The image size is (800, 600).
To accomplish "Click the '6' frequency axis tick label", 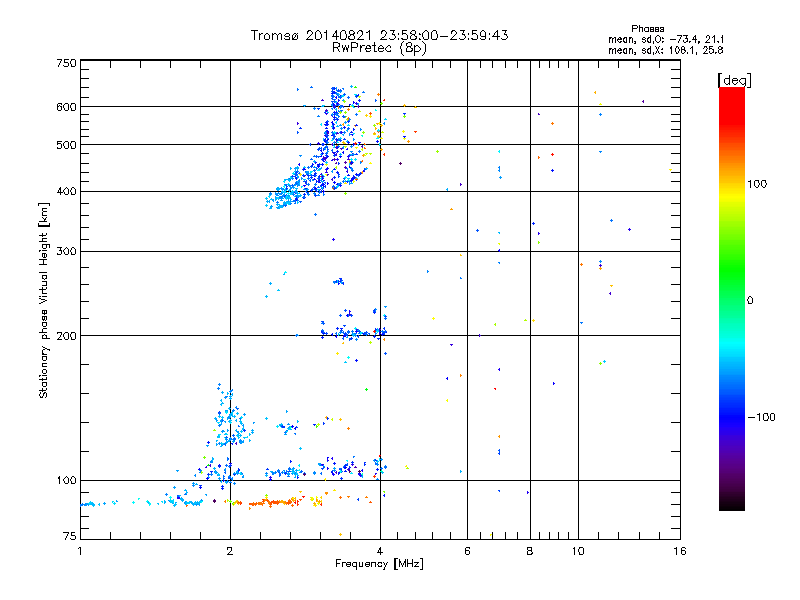I will click(467, 551).
